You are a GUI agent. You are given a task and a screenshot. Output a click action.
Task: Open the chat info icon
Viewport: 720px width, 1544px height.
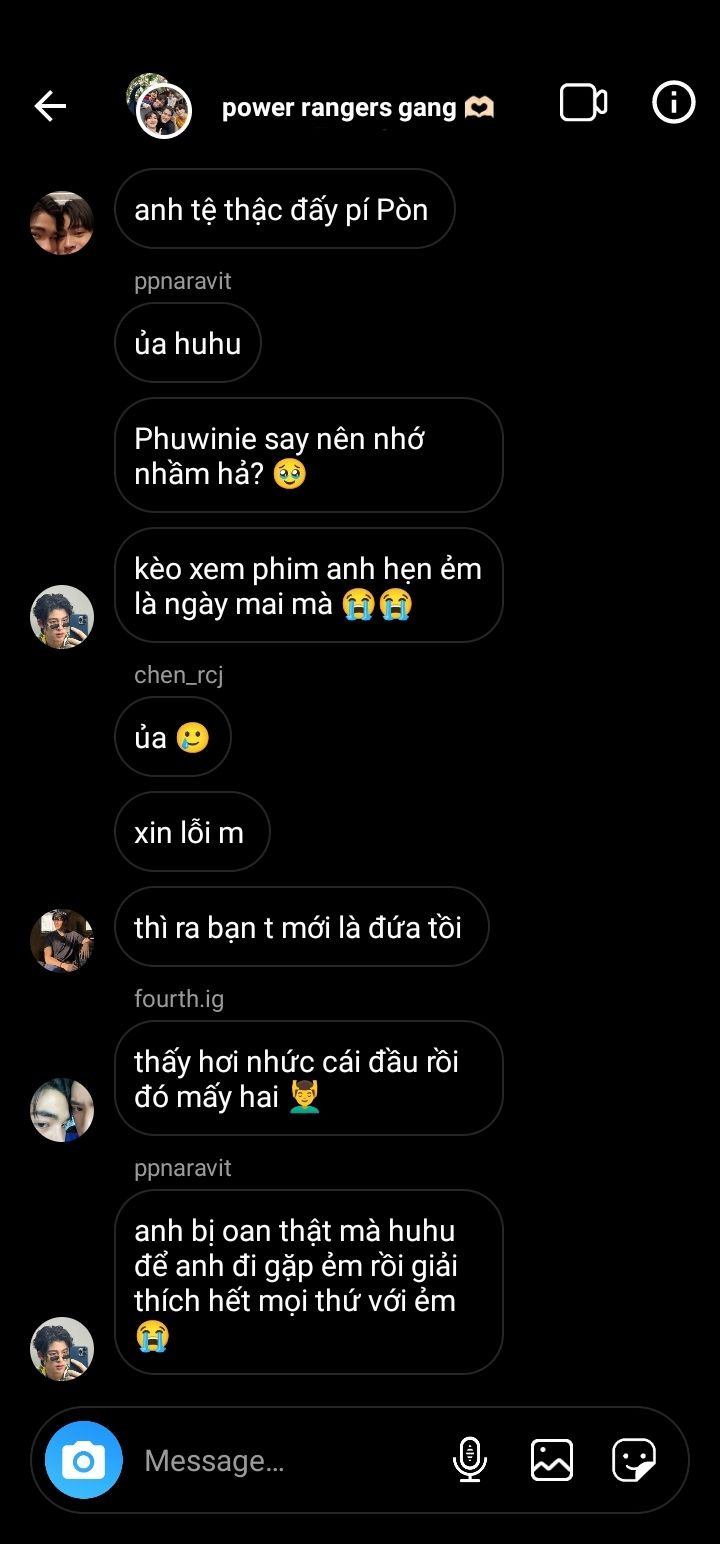pos(673,102)
